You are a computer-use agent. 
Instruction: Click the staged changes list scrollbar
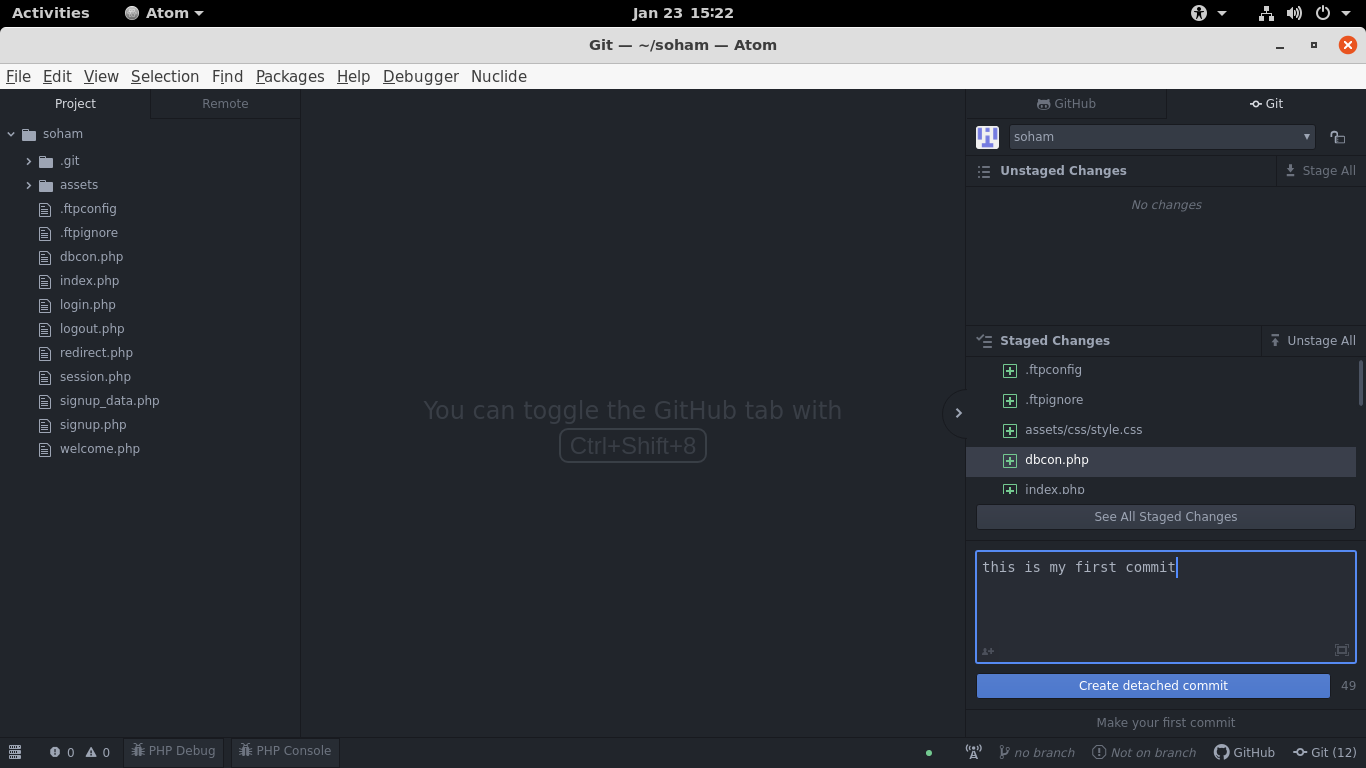[x=1360, y=383]
